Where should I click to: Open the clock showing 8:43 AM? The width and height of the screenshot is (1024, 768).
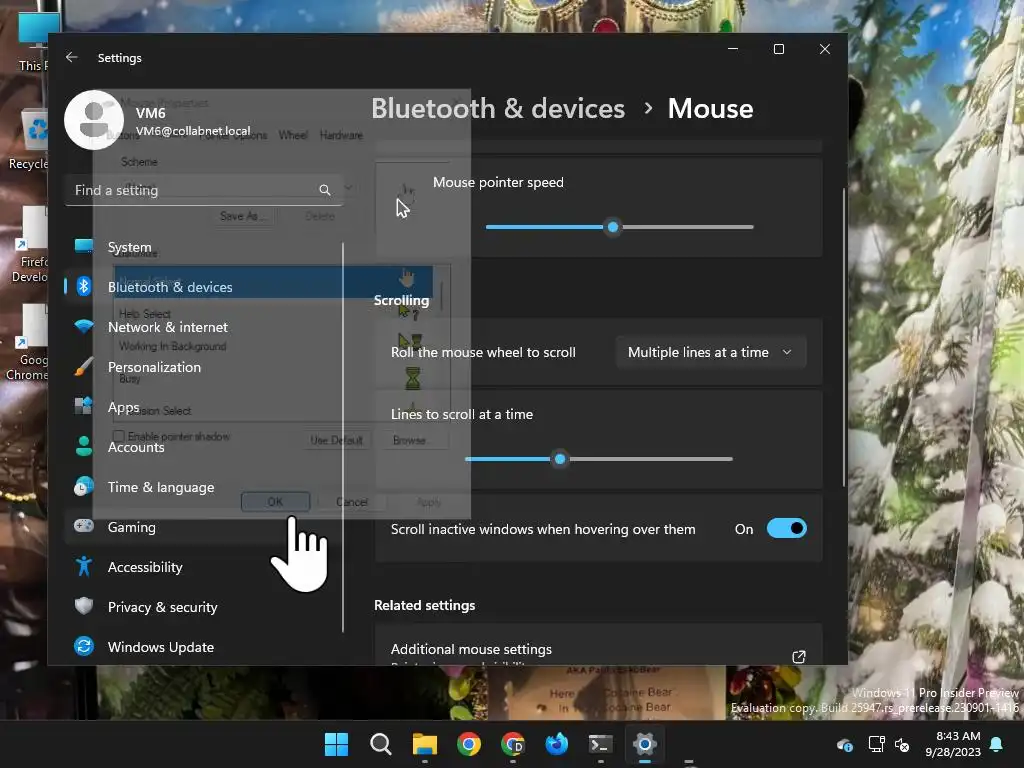coord(953,744)
